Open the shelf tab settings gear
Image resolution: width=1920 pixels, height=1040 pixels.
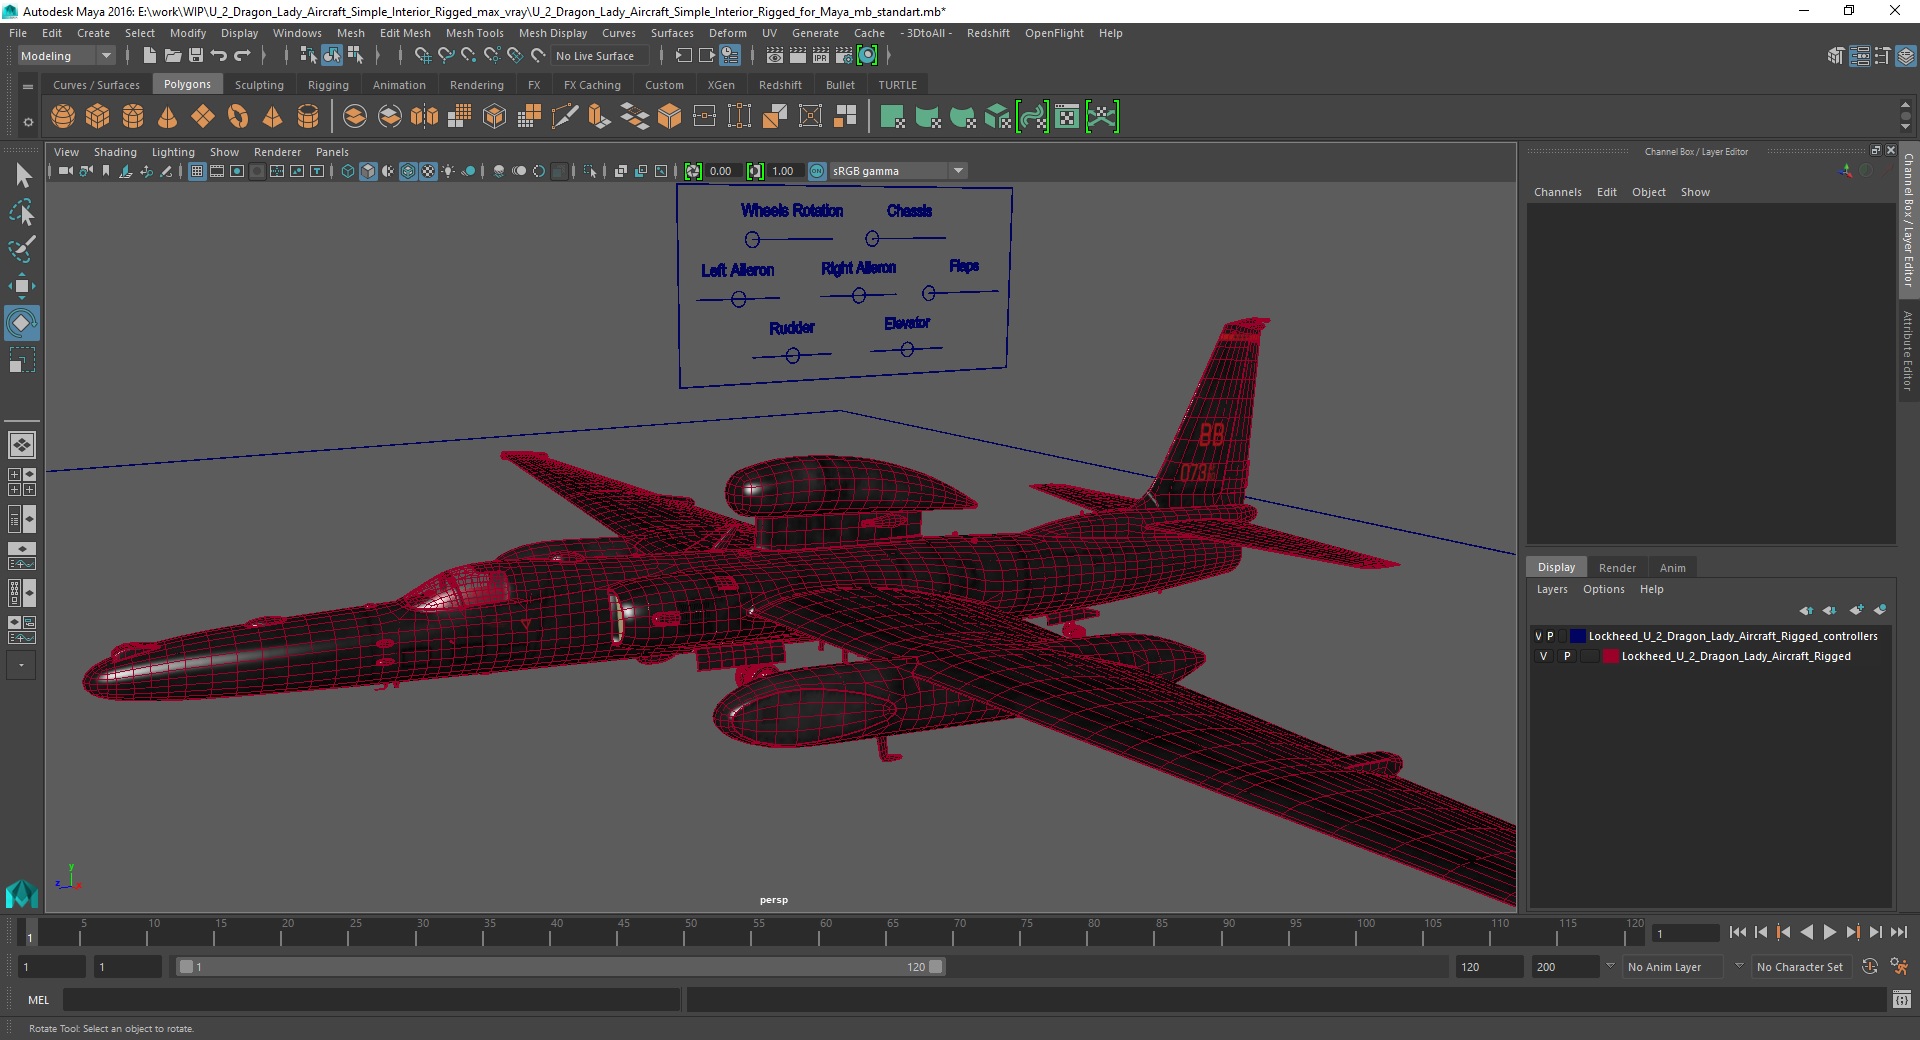(28, 122)
